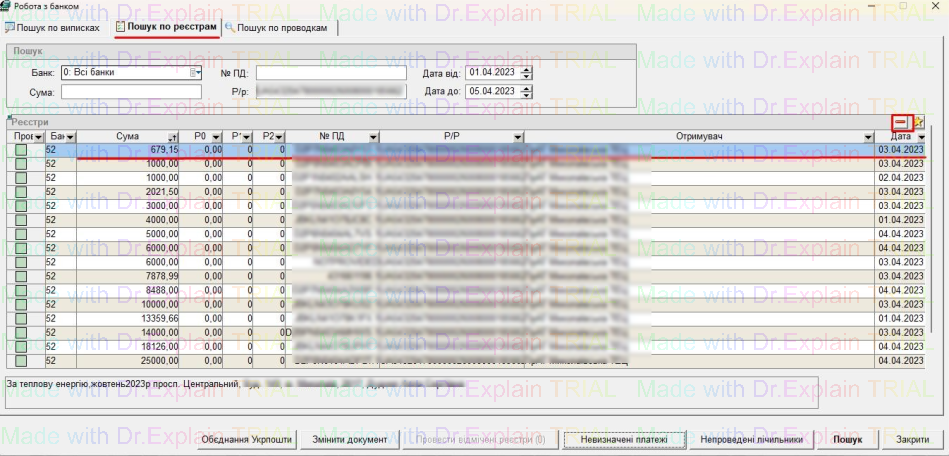Open the Пошук по виписках tab

(52, 27)
